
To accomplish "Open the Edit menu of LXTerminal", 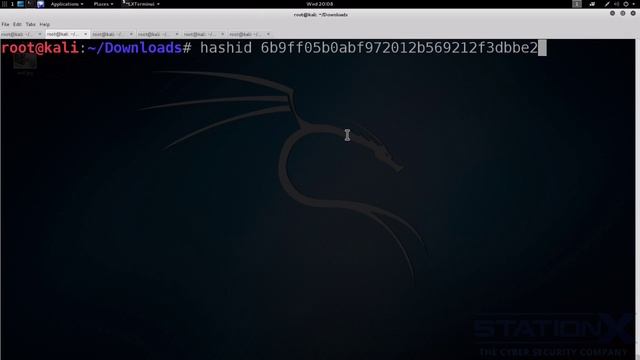I will point(17,24).
